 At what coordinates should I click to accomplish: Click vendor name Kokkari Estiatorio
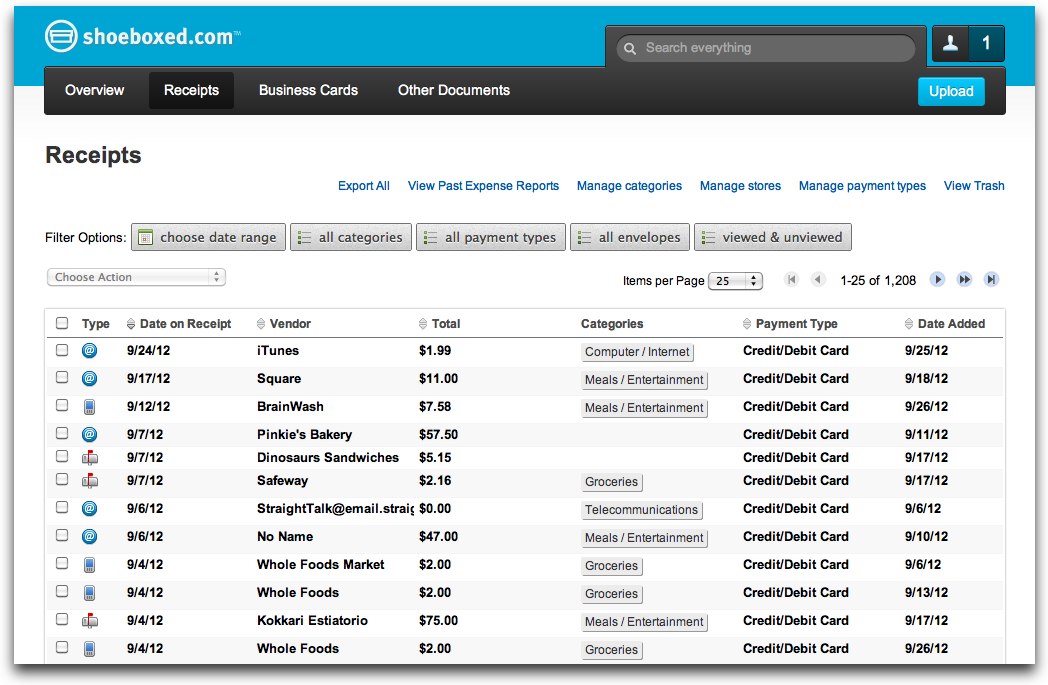312,620
